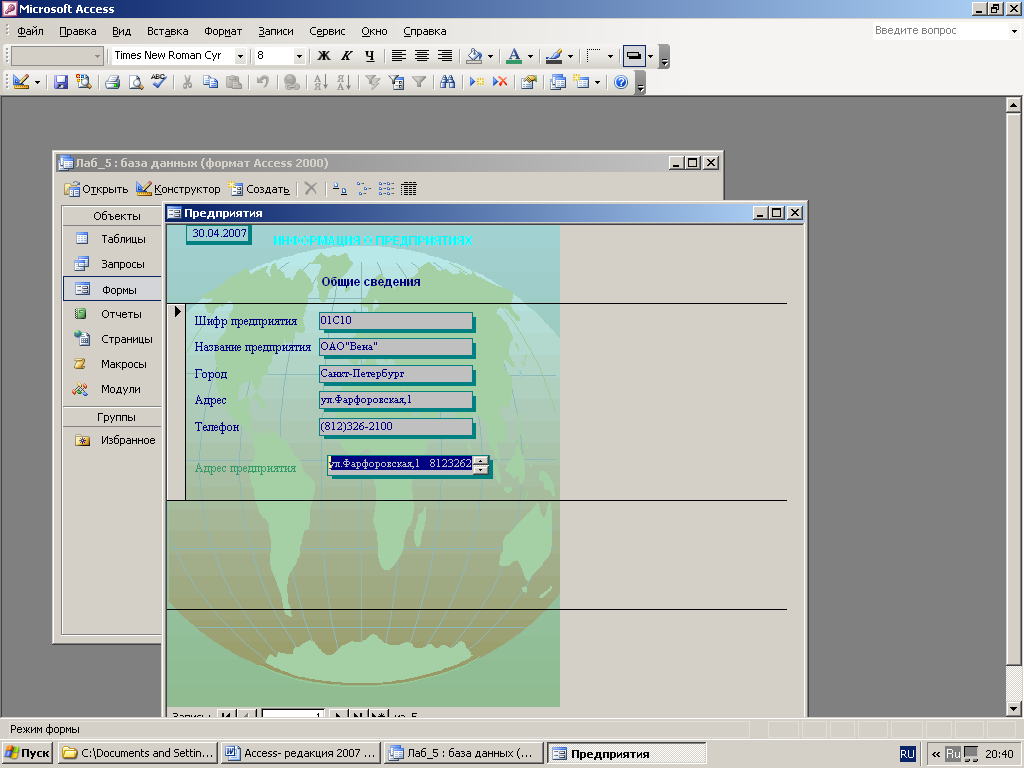Click the binoculars Find icon
This screenshot has height=768, width=1024.
(x=447, y=82)
